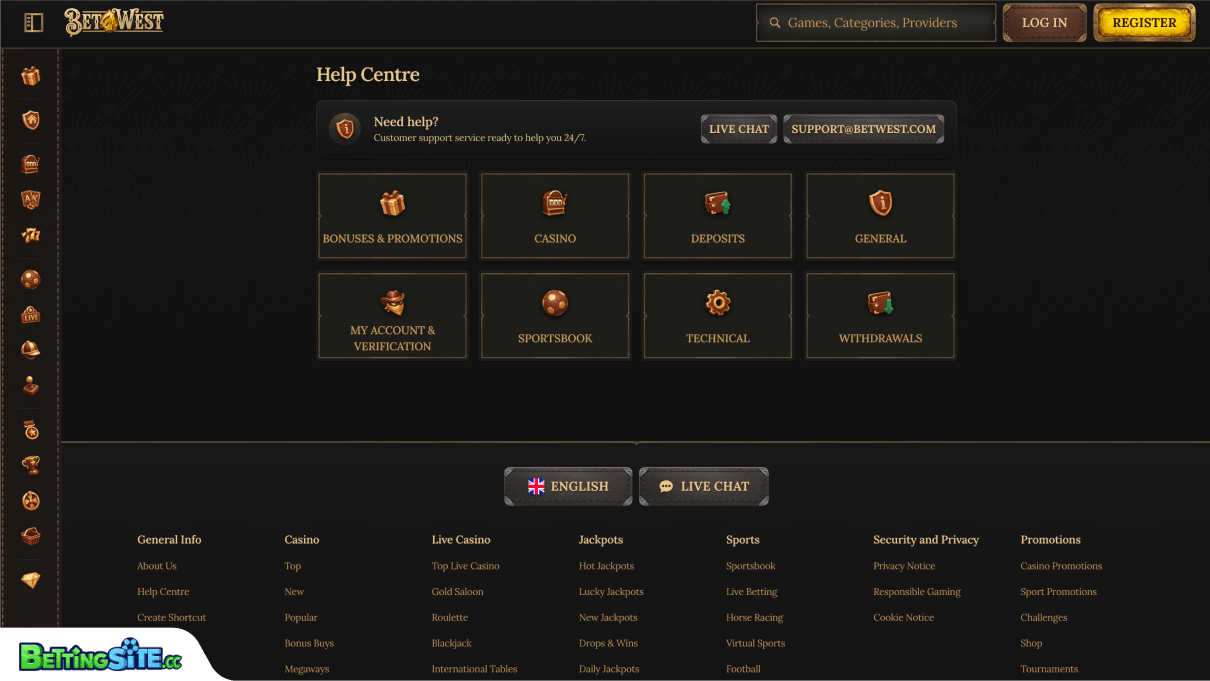Open the My Account & Verification tile
Image resolution: width=1210 pixels, height=681 pixels.
392,316
